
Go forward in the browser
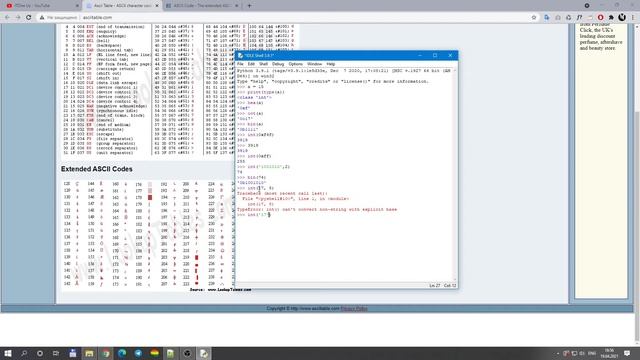coord(18,18)
